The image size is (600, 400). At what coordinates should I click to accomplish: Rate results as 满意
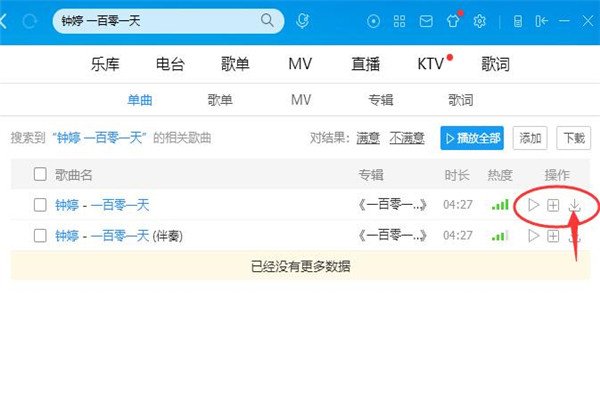pos(368,138)
